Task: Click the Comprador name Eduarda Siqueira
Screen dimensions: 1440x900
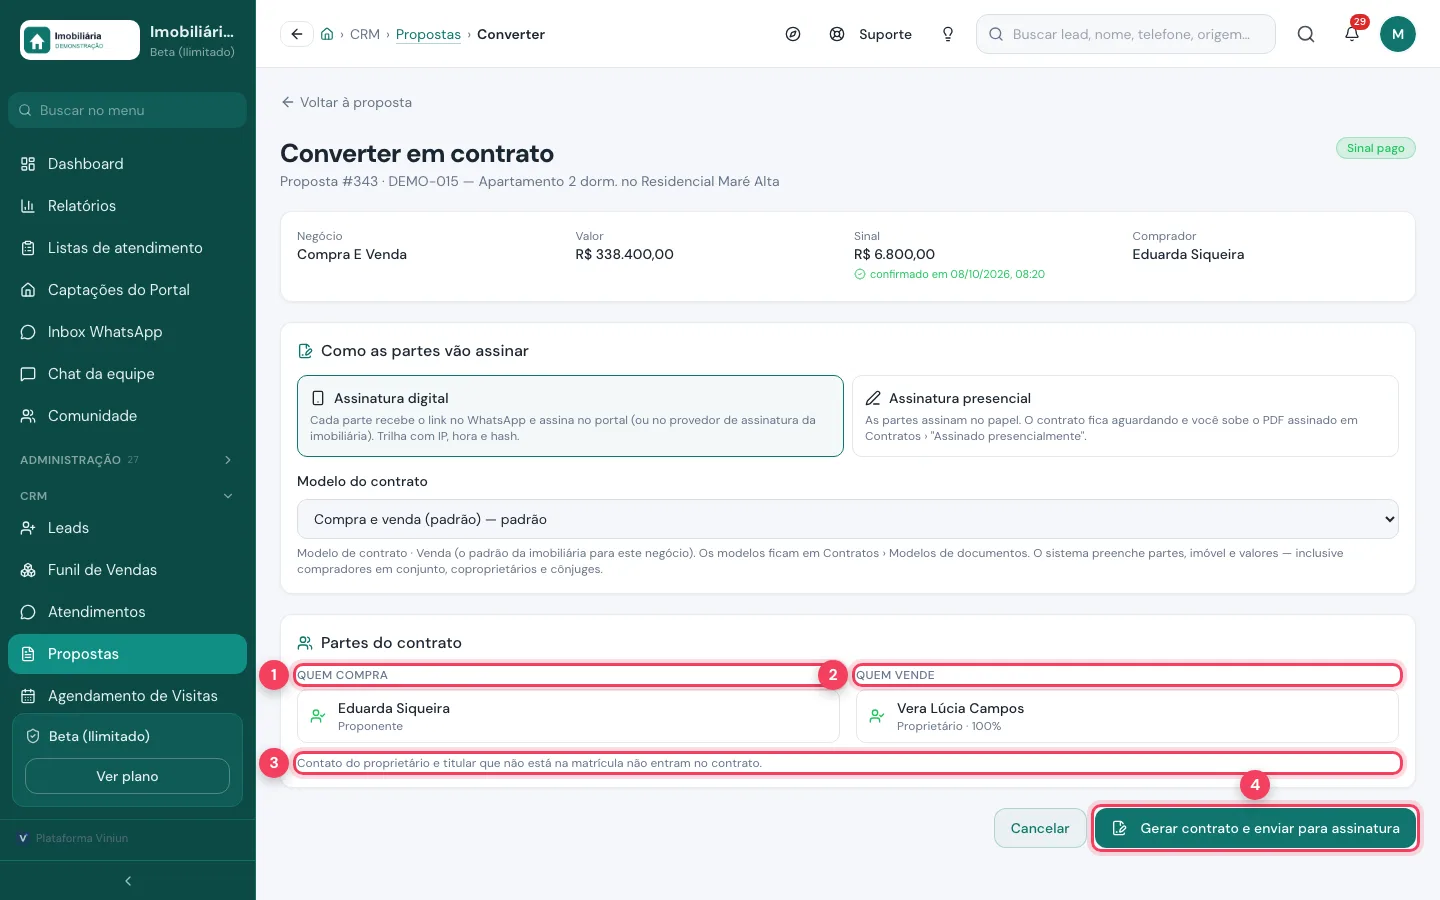Action: coord(1188,254)
